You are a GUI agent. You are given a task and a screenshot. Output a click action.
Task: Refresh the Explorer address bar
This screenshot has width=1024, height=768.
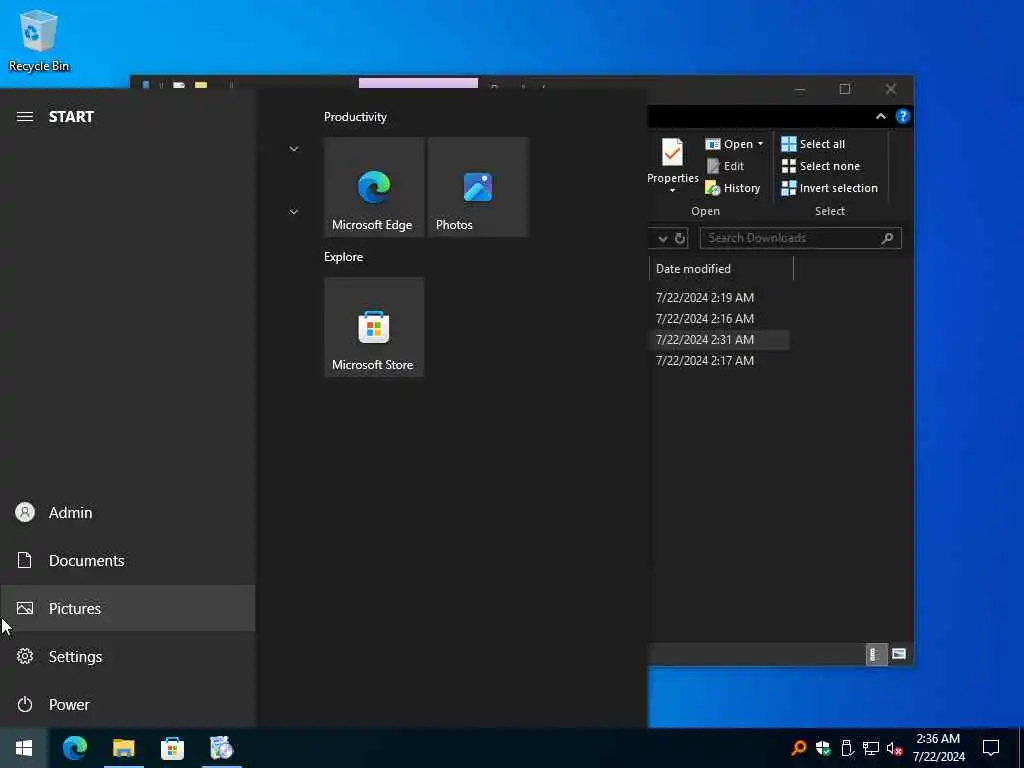680,238
